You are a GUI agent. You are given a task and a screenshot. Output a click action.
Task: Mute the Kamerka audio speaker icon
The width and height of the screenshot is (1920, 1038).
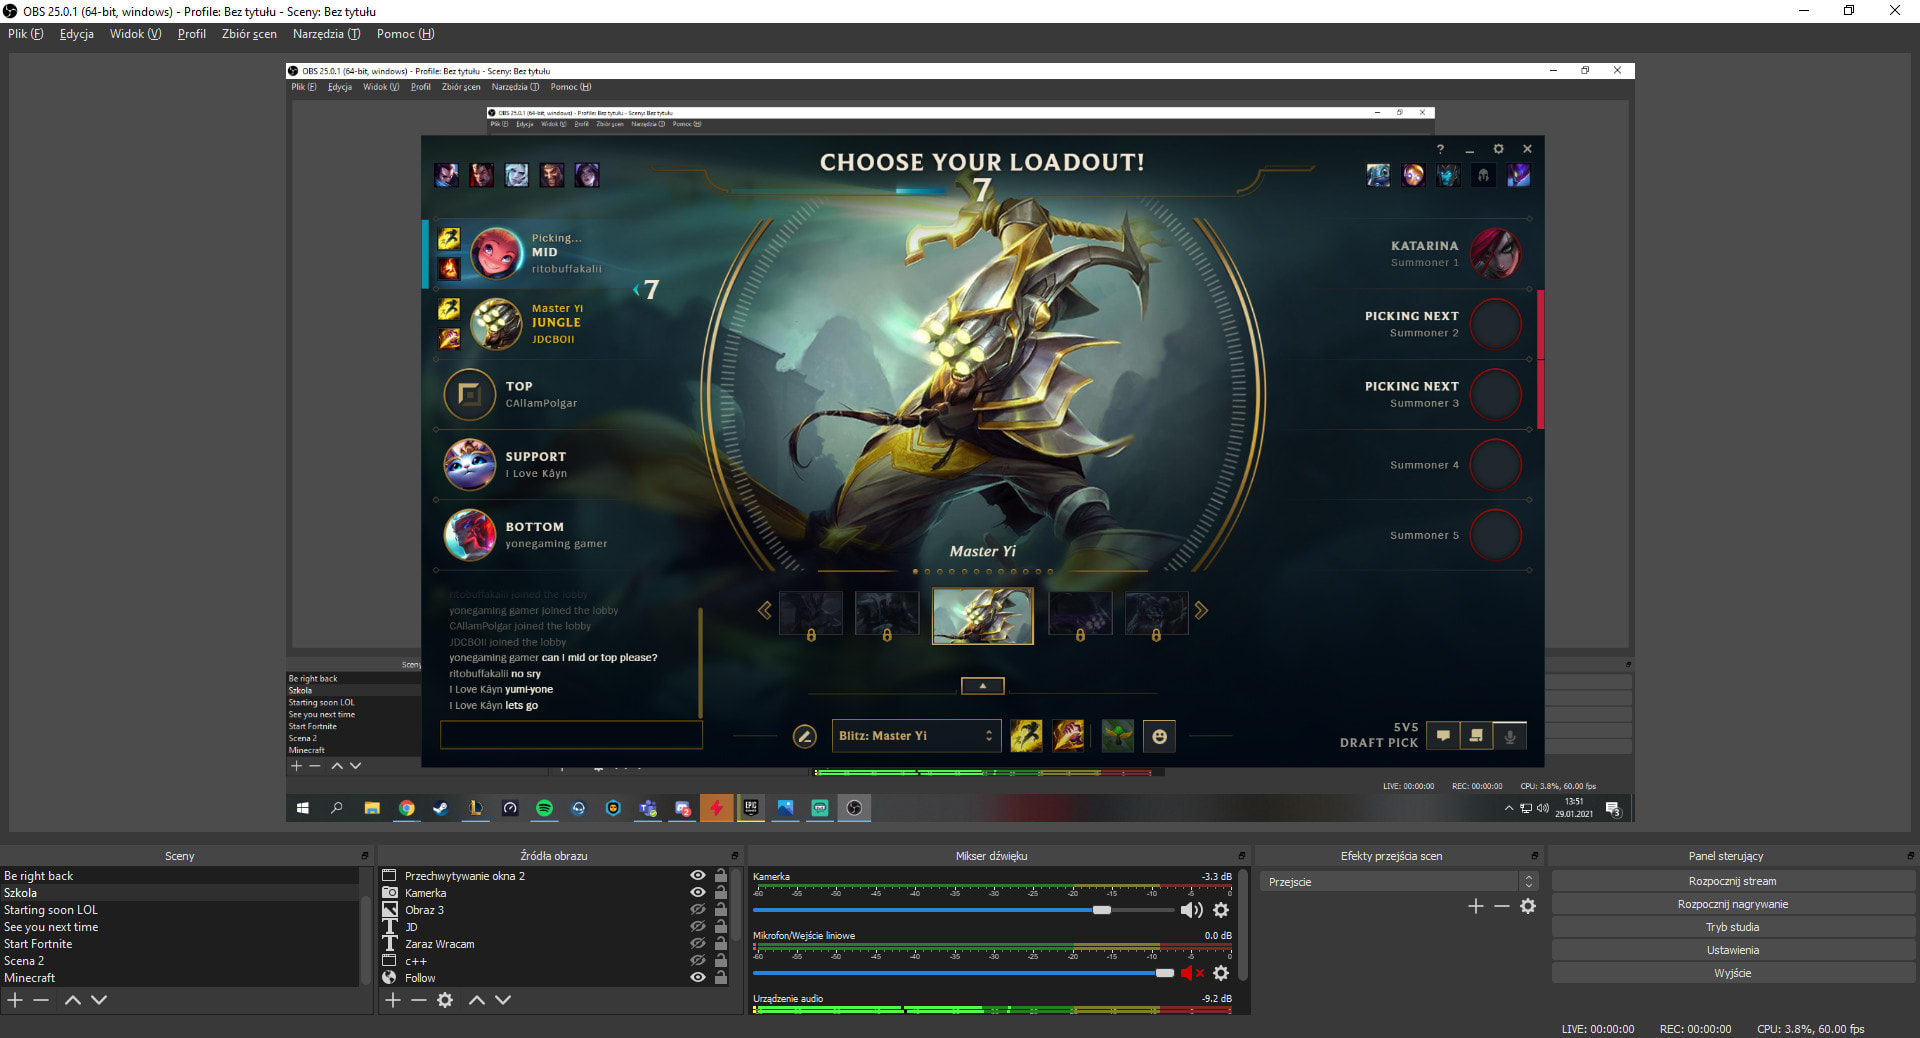point(1191,910)
